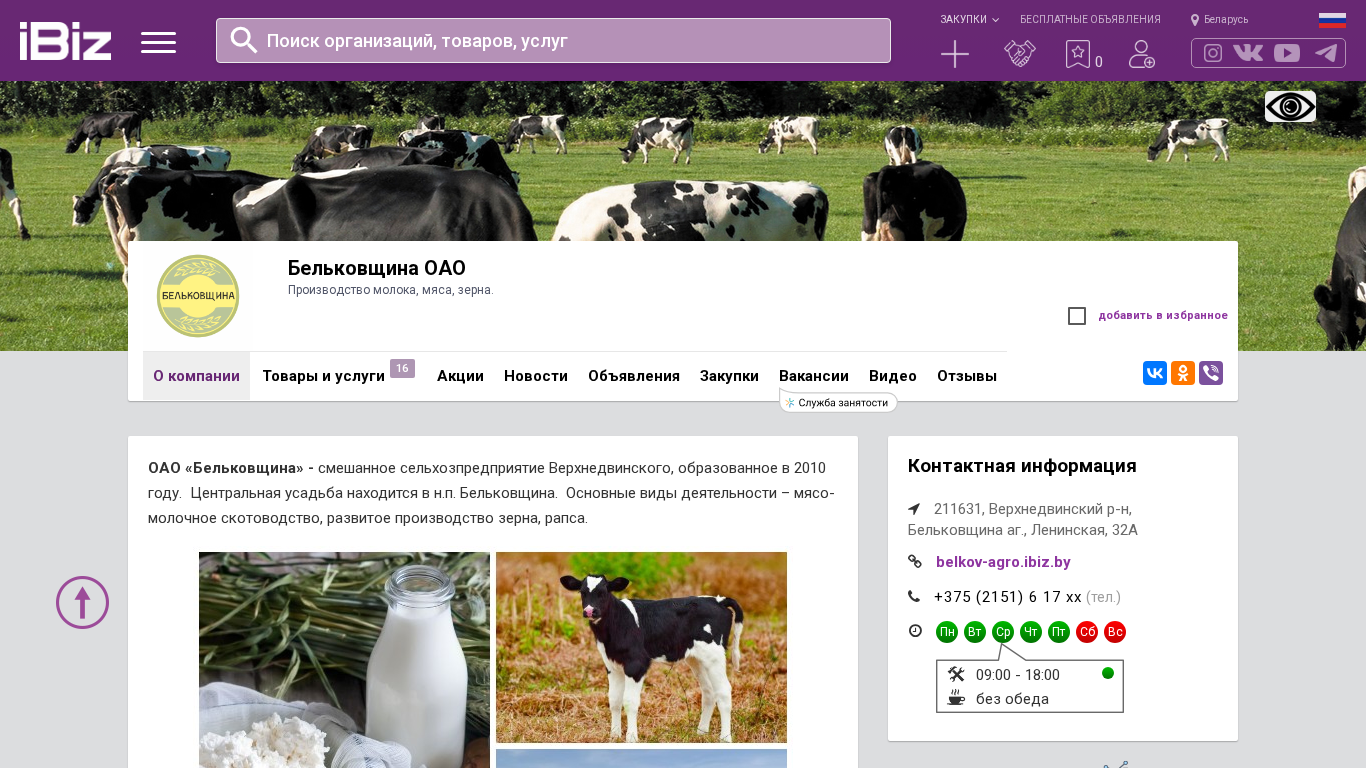The width and height of the screenshot is (1366, 768).
Task: Share the page on Odnoklassniki
Action: [x=1183, y=373]
